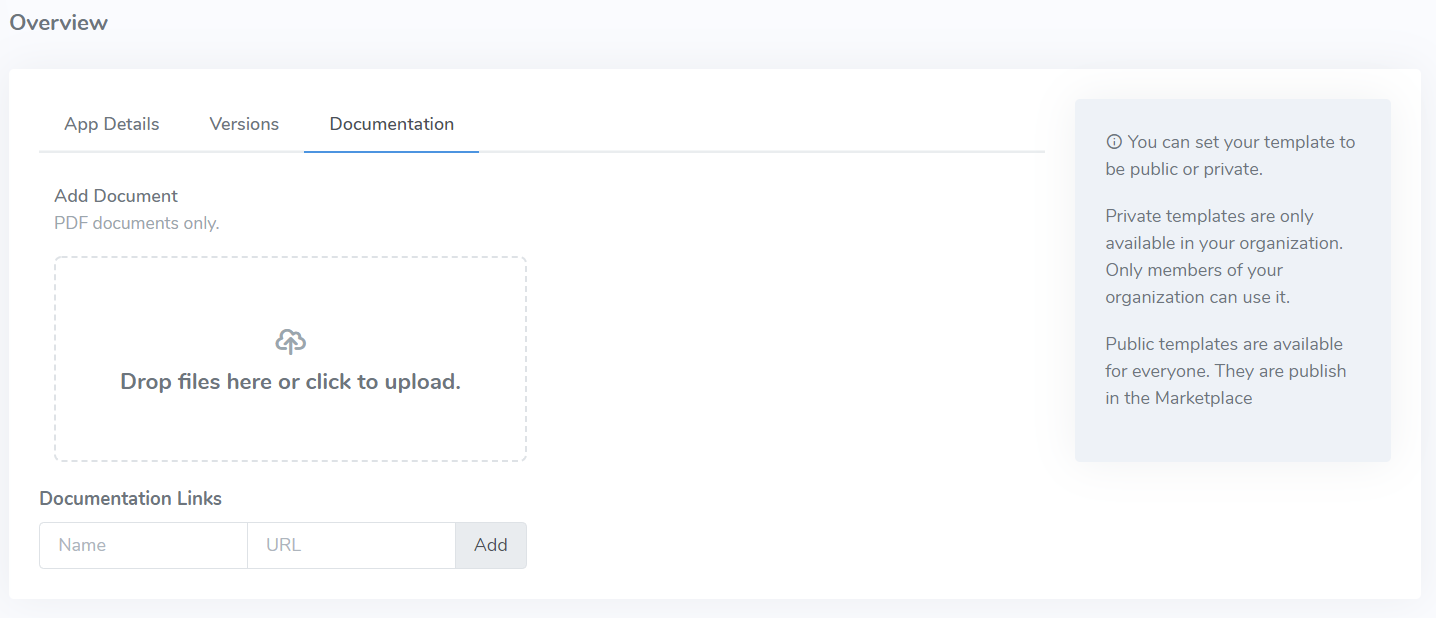1436x618 pixels.
Task: Click the 'PDF documents only.' hint text
Action: pyautogui.click(x=136, y=223)
